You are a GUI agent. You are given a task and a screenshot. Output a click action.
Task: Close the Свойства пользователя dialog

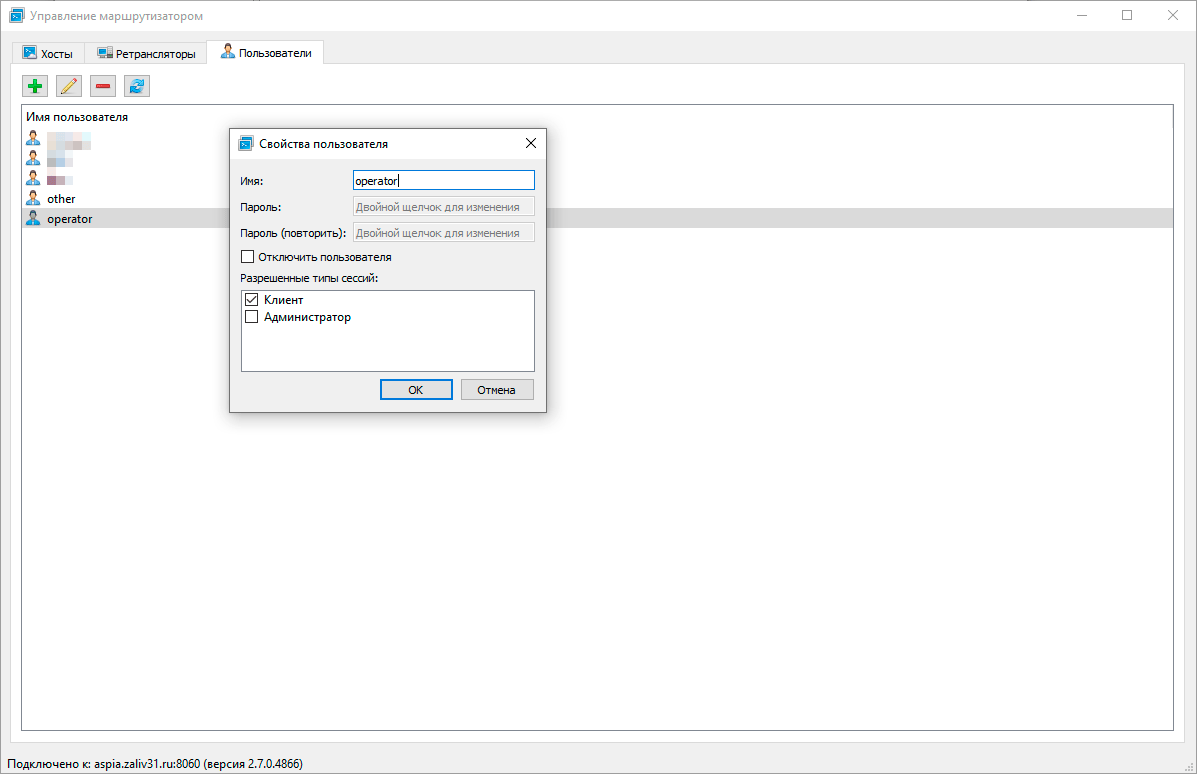point(531,144)
